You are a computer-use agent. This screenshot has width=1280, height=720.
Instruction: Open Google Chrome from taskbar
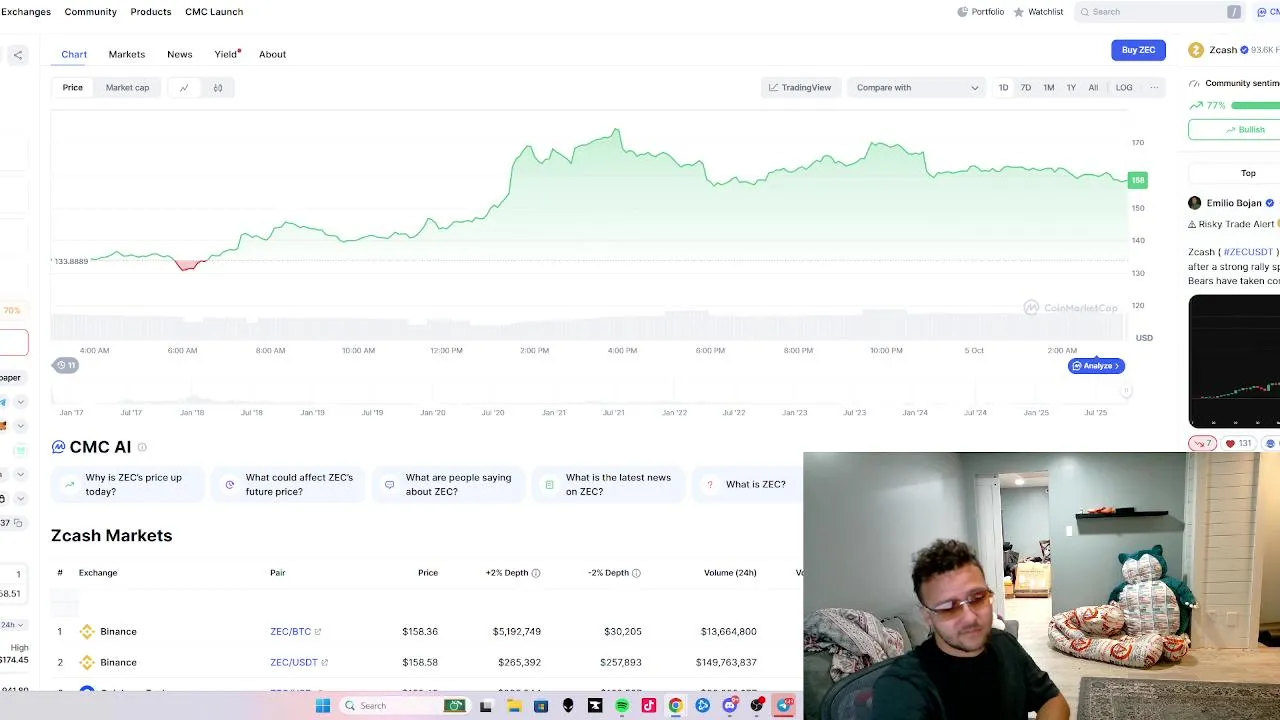tap(675, 706)
